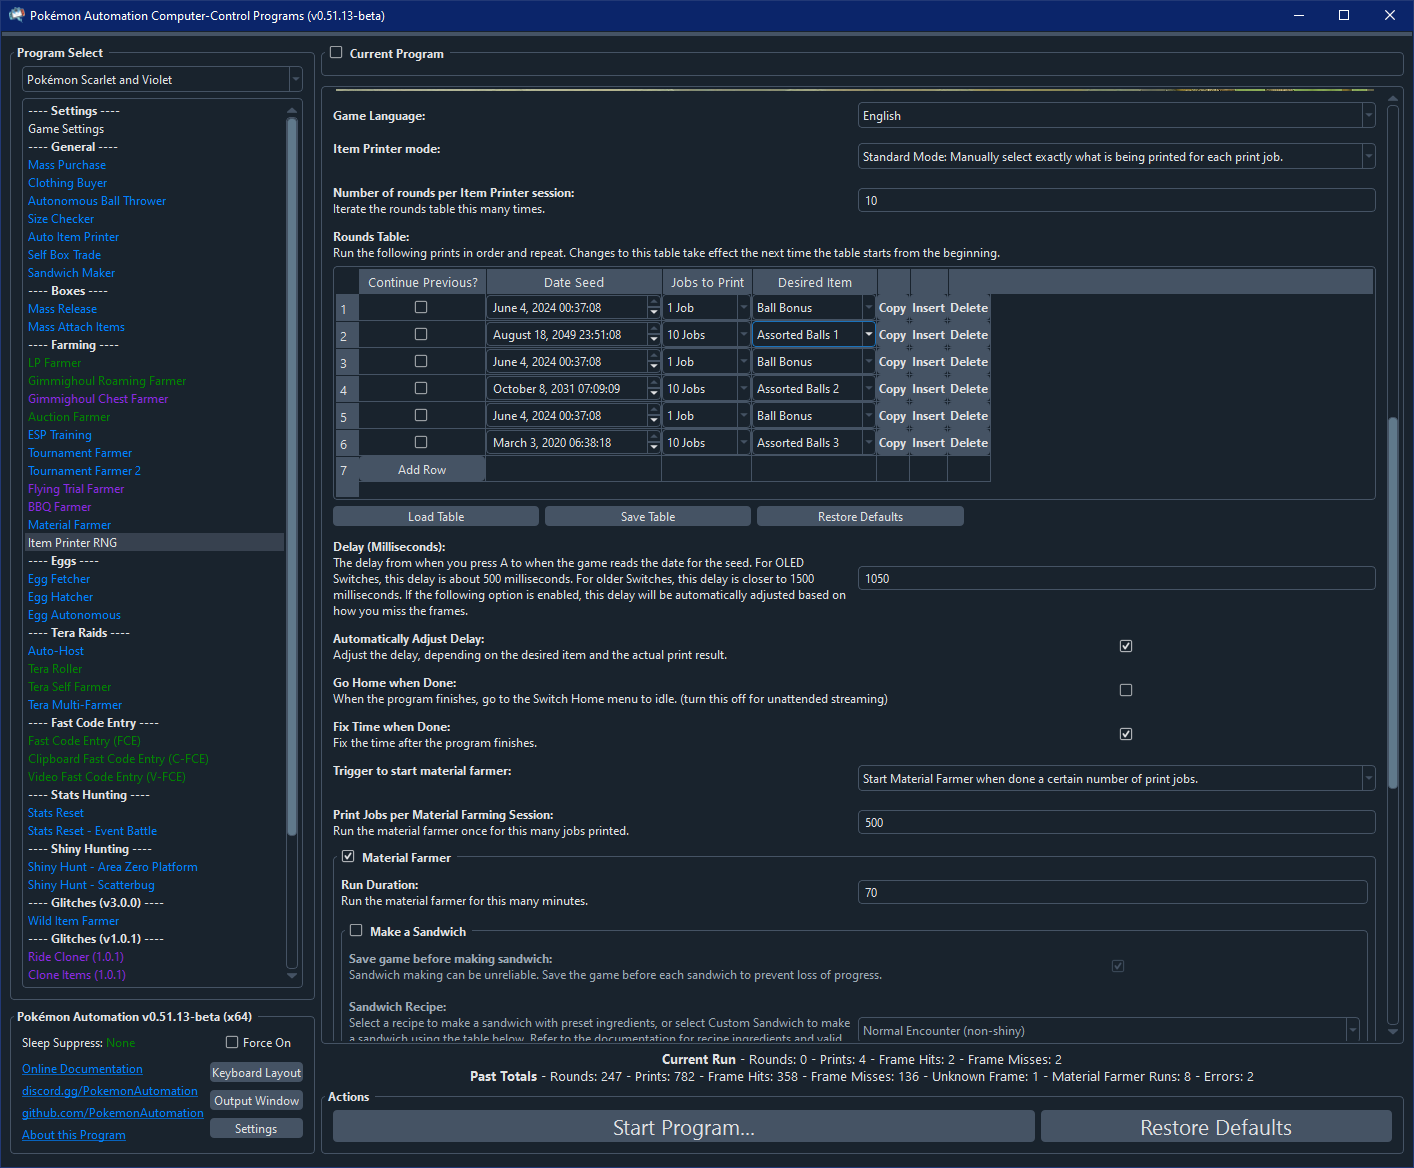
Task: Click the Delay milliseconds input field
Action: coord(1116,579)
